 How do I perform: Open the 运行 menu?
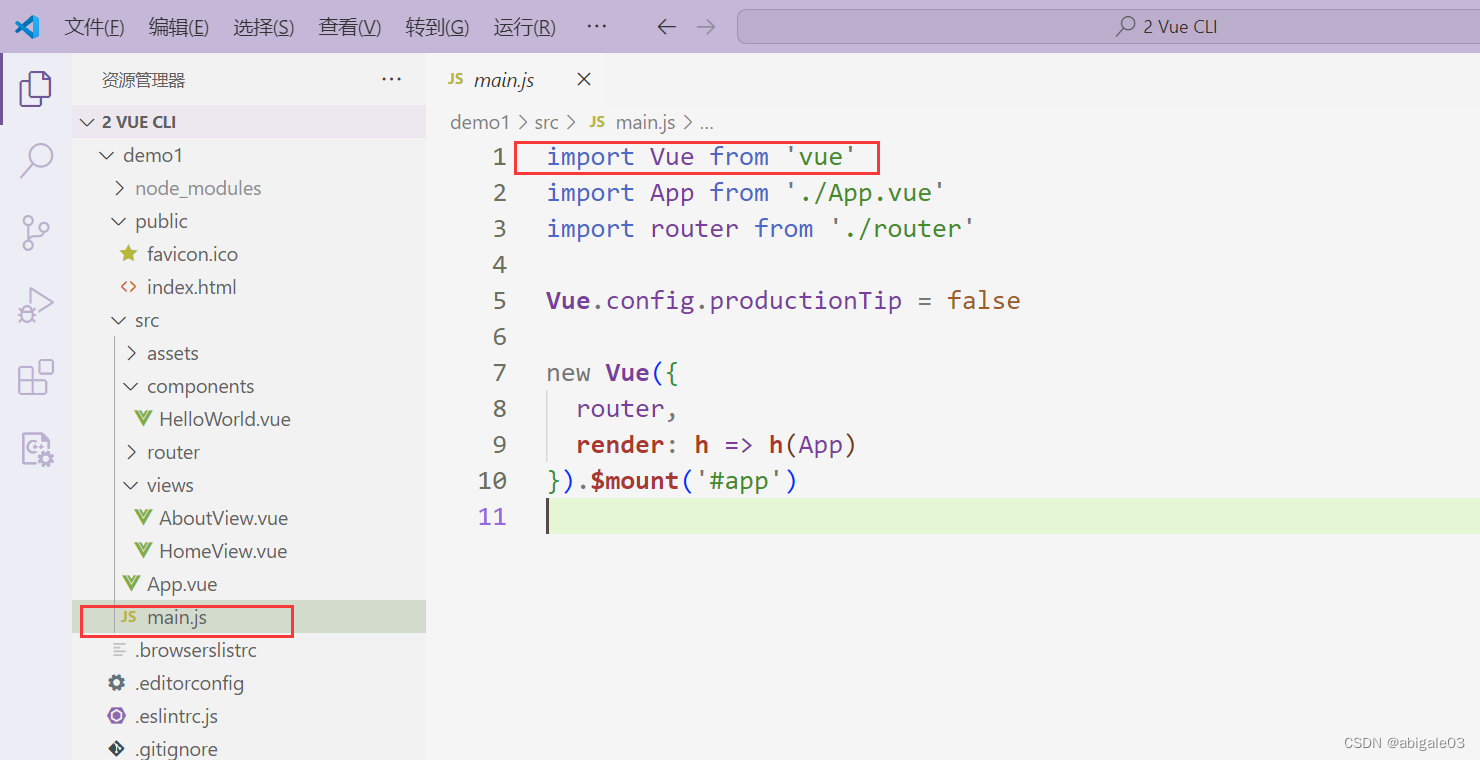[x=524, y=27]
